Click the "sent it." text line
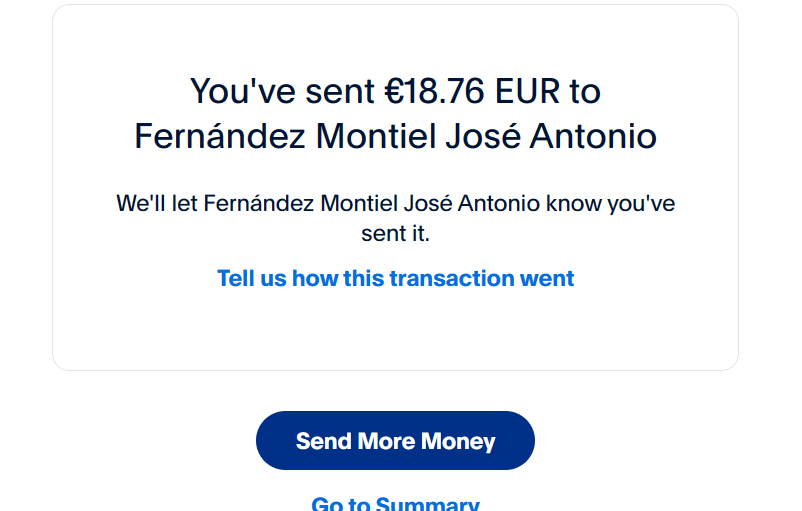Viewport: 802px width, 511px height. point(395,234)
